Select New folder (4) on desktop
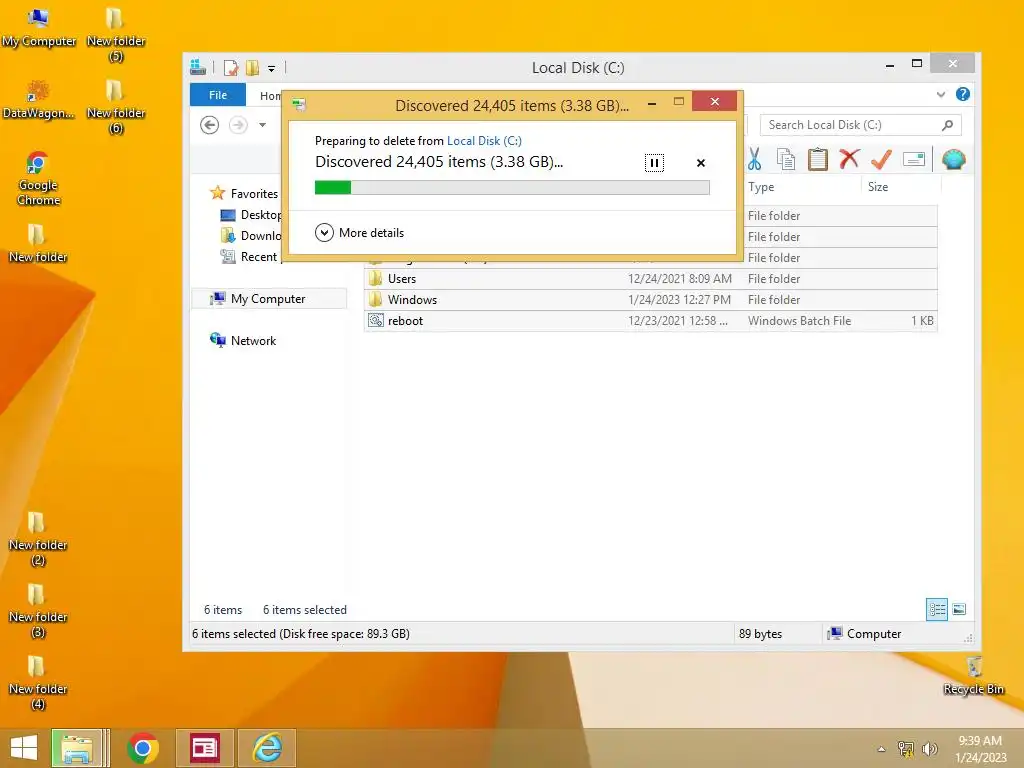 click(x=38, y=682)
